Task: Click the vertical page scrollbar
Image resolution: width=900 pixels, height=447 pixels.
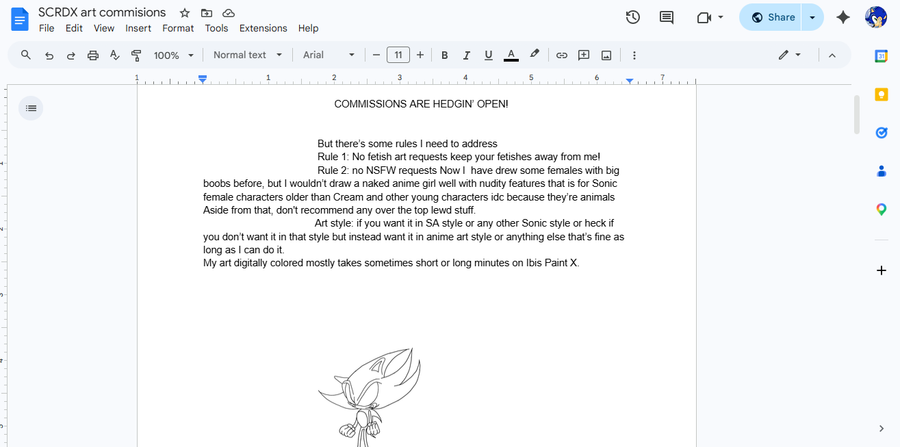Action: coord(856,114)
